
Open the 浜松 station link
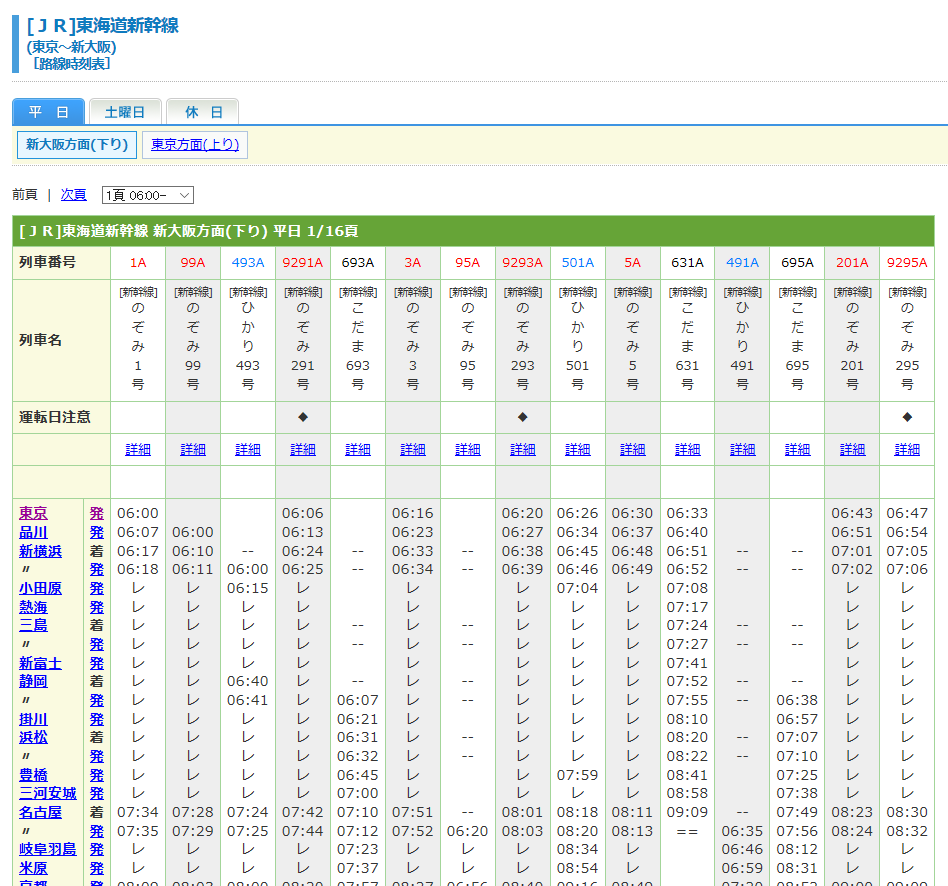[x=33, y=737]
